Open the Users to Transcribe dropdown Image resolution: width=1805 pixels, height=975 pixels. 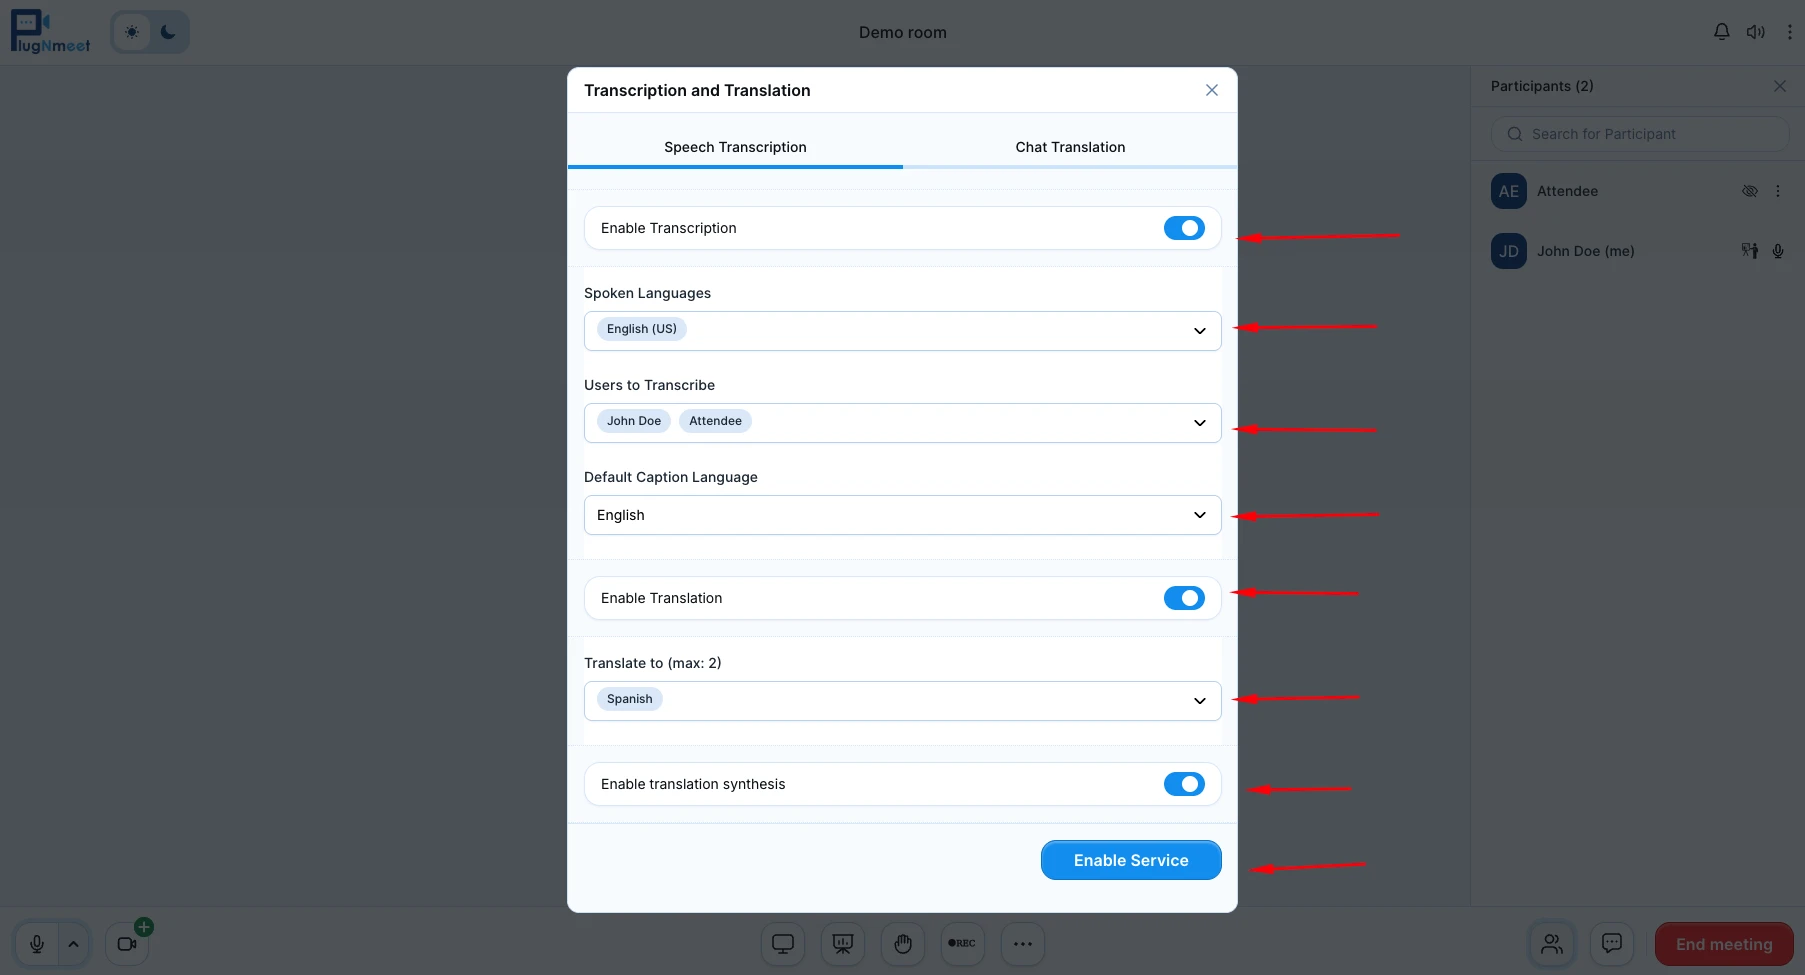tap(1199, 423)
